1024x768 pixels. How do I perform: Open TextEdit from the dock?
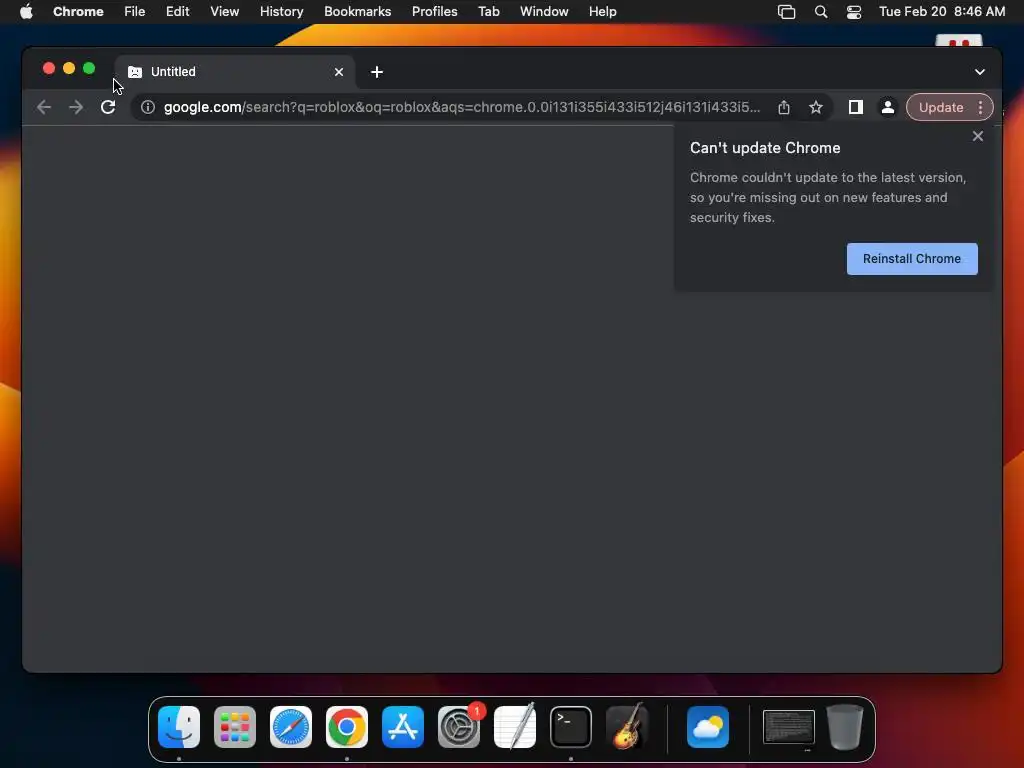(515, 727)
